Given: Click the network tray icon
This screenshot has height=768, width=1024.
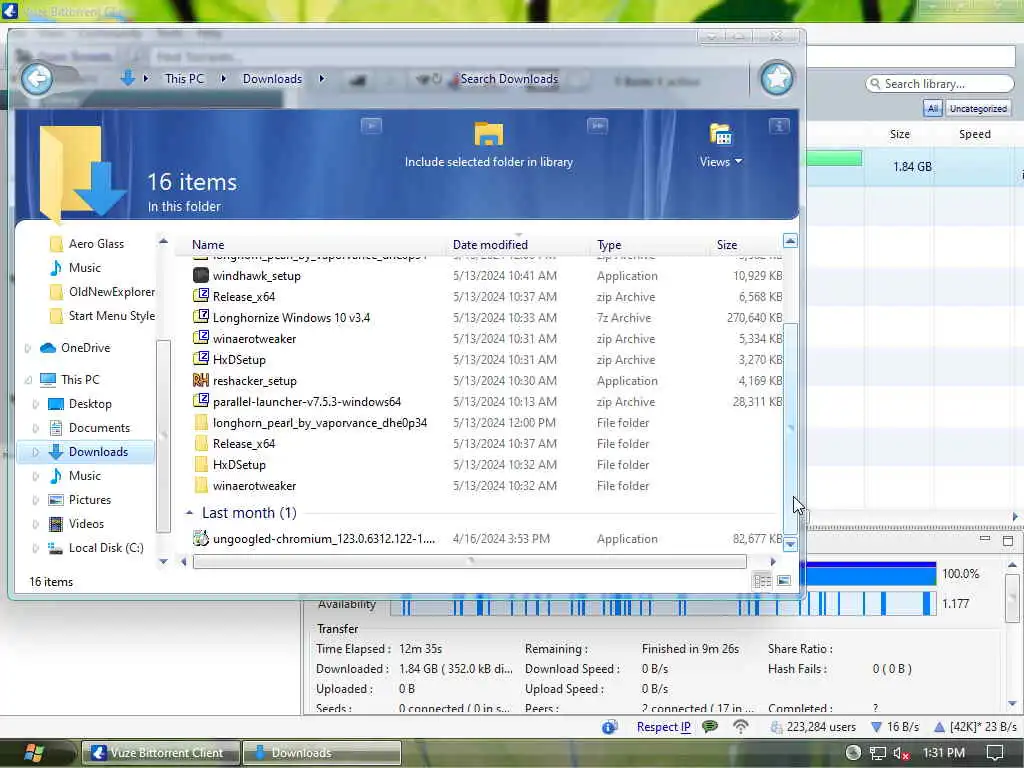Looking at the screenshot, I should (878, 753).
